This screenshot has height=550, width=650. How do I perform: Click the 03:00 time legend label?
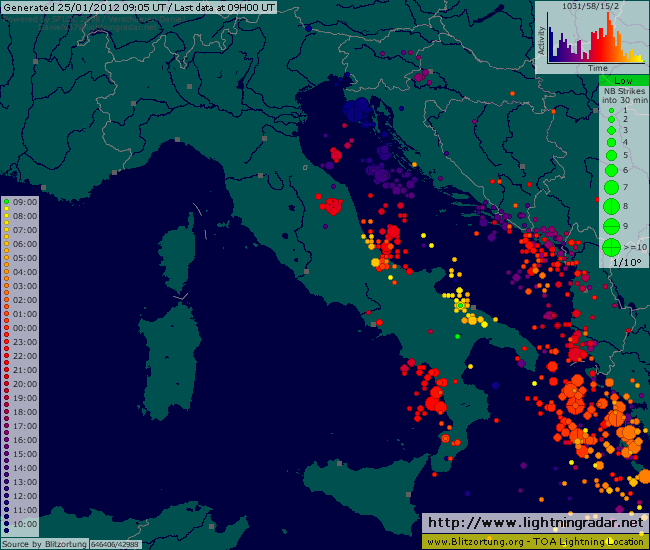coord(25,286)
